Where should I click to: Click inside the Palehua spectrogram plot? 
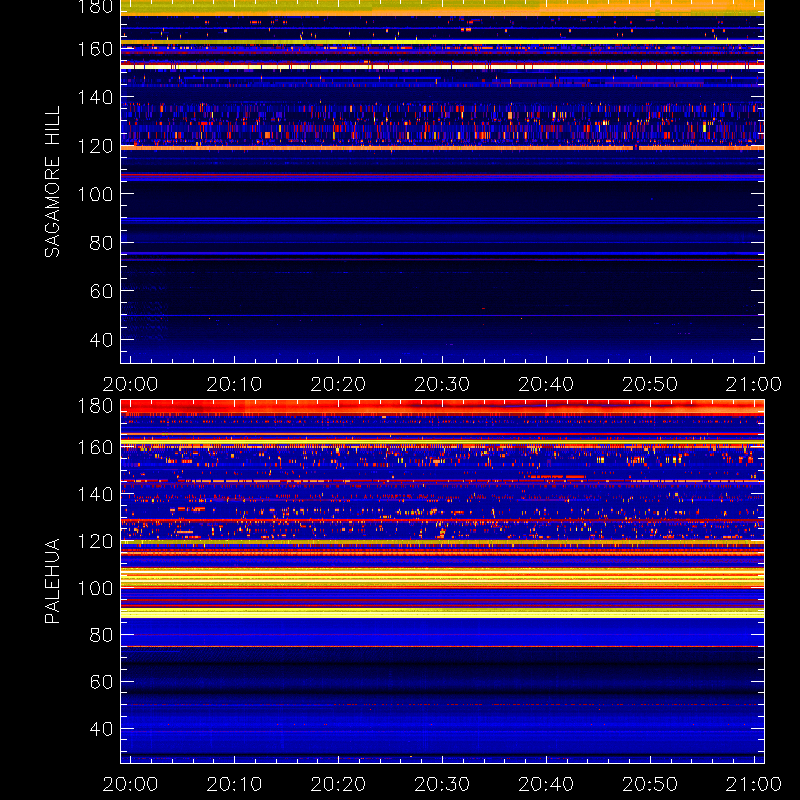click(x=442, y=581)
